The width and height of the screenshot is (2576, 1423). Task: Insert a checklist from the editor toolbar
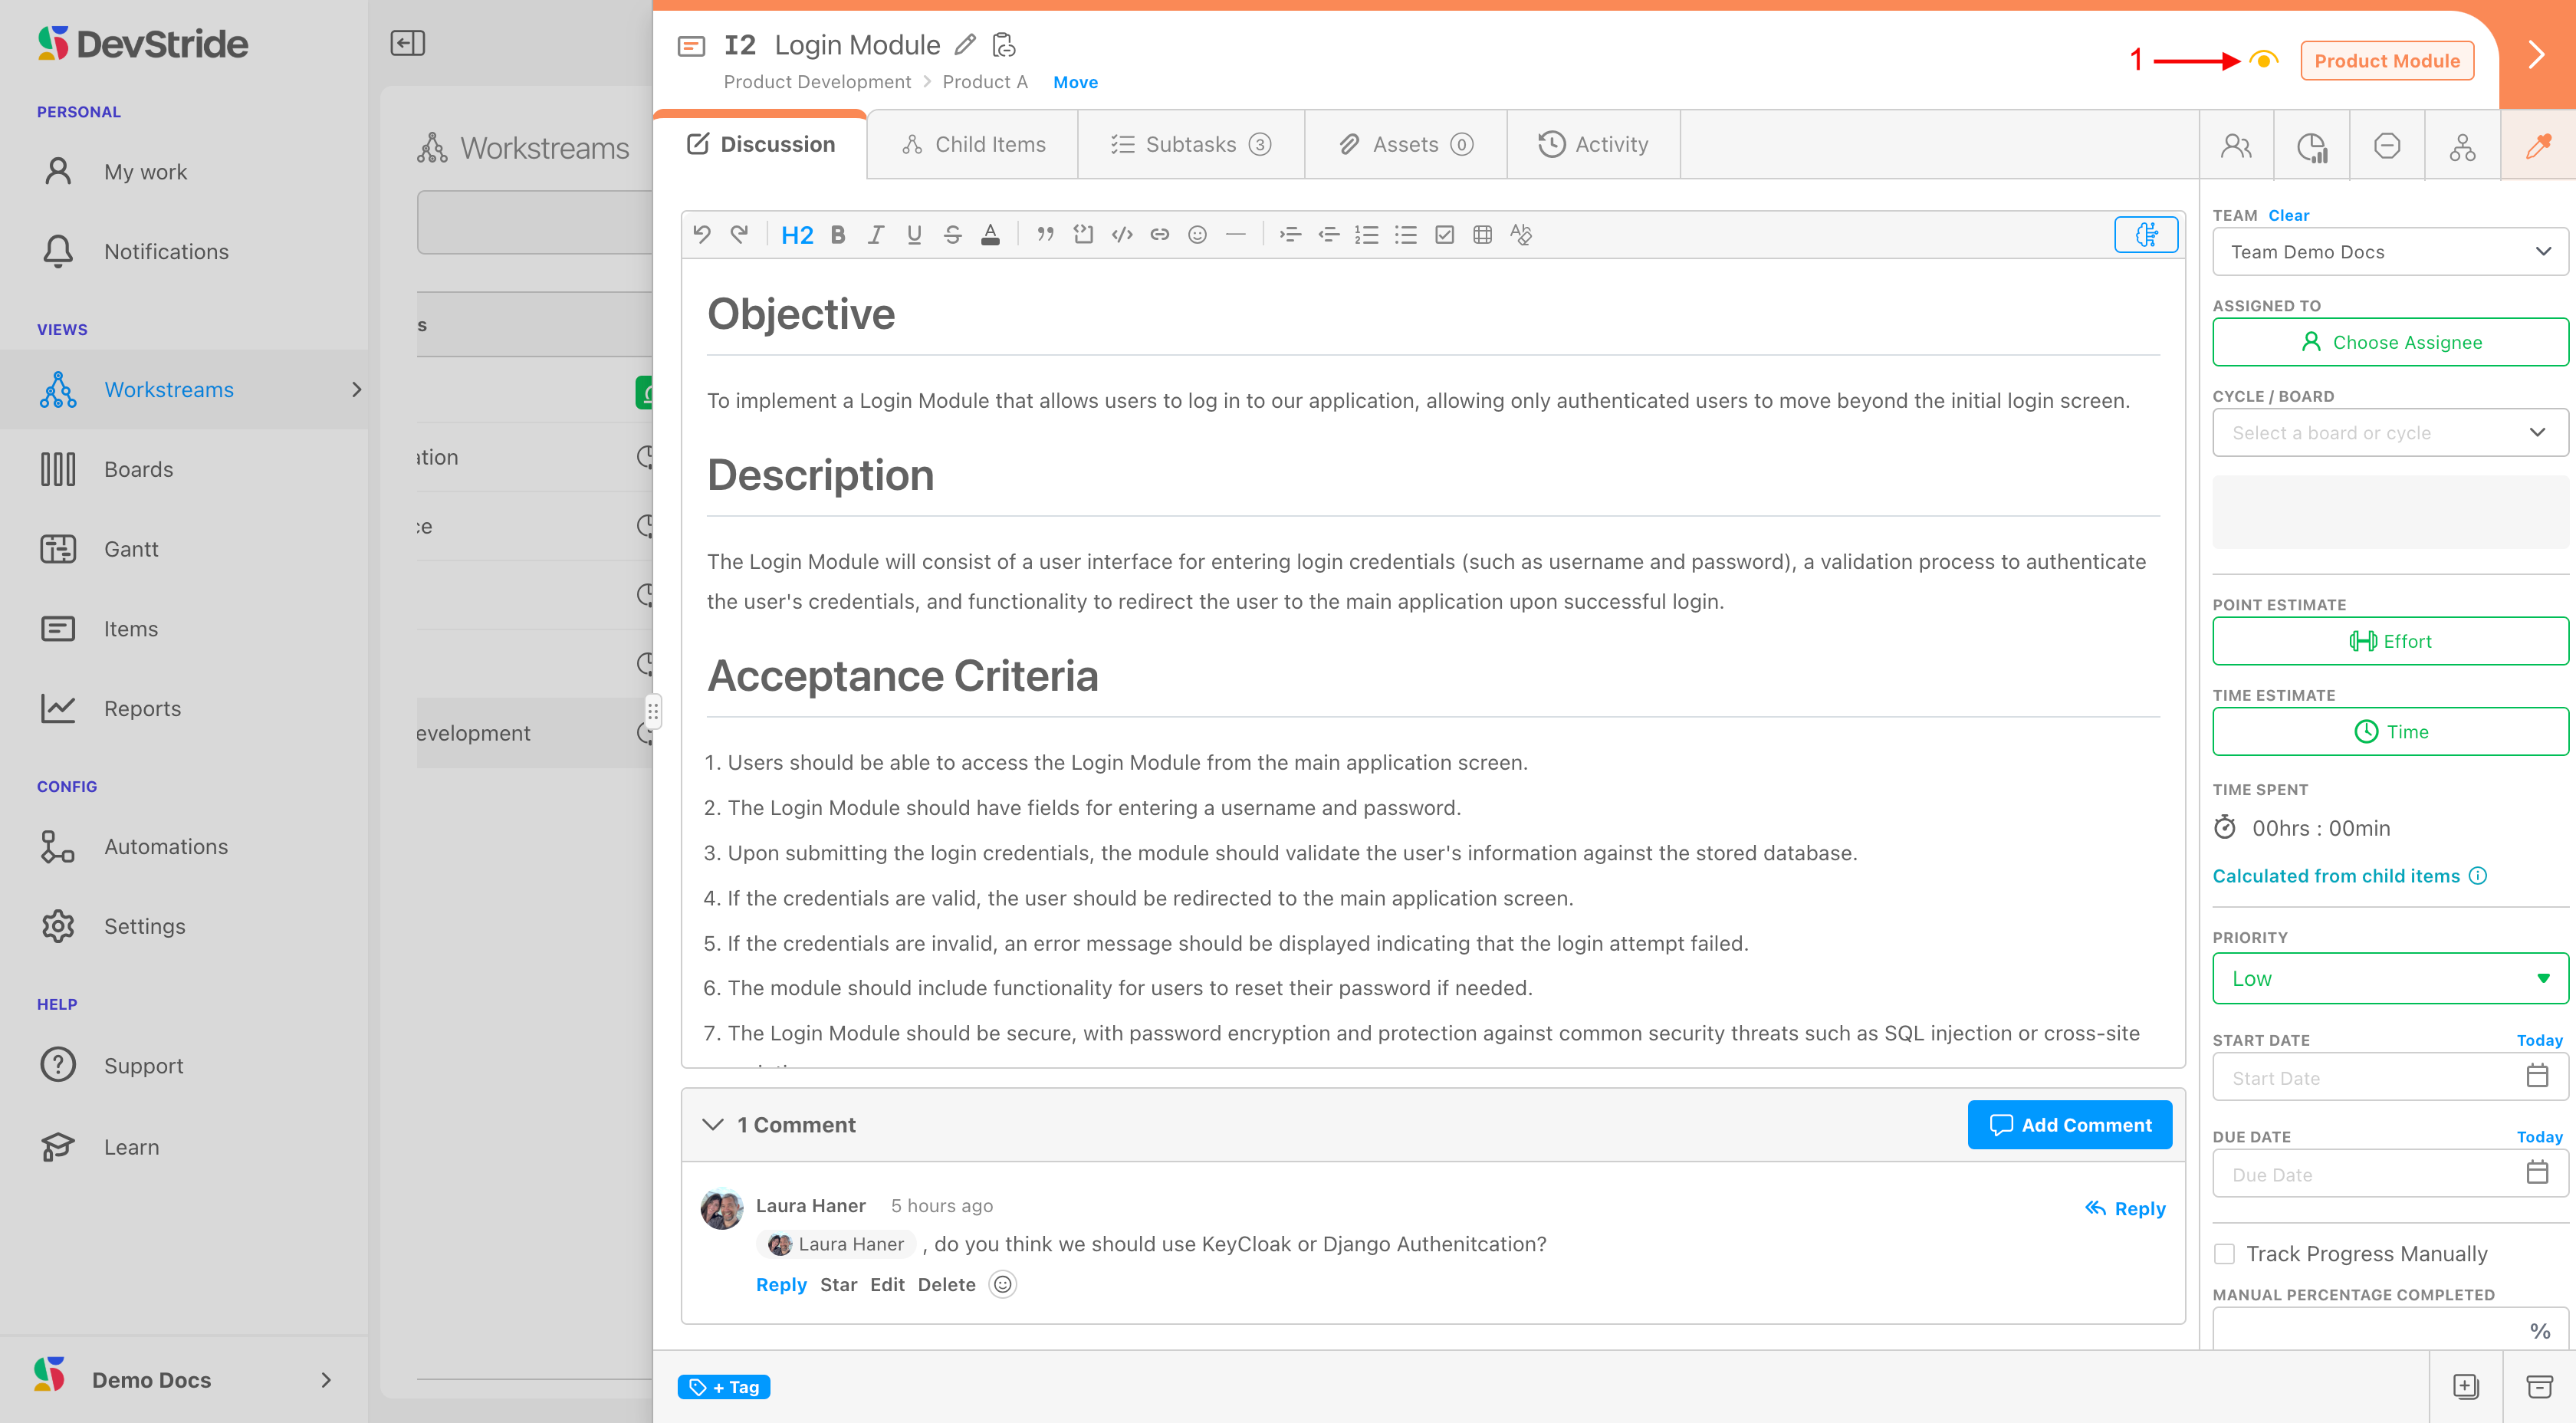coord(1444,235)
